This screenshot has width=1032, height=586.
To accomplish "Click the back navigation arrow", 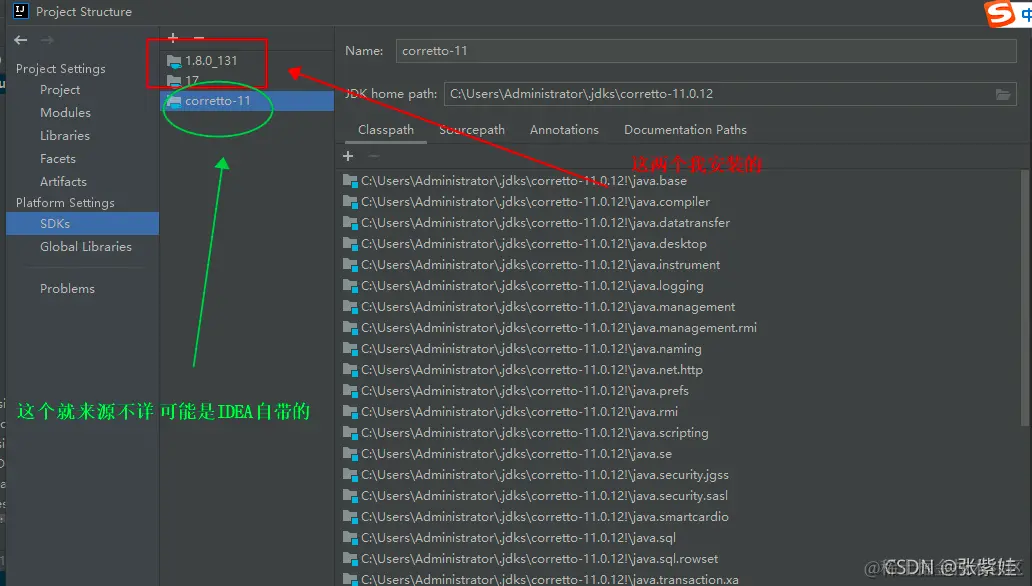I will click(x=20, y=40).
